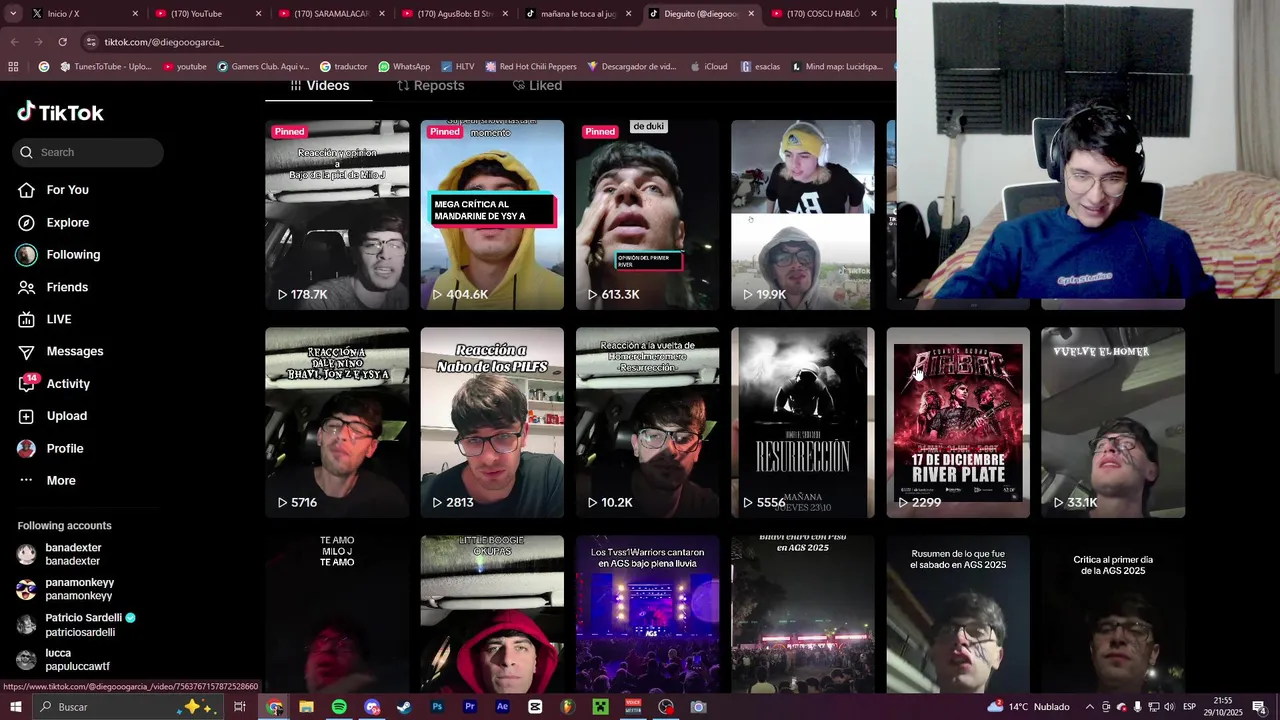Viewport: 1280px width, 720px height.
Task: Open Vuelve El Homer video
Action: point(1113,423)
